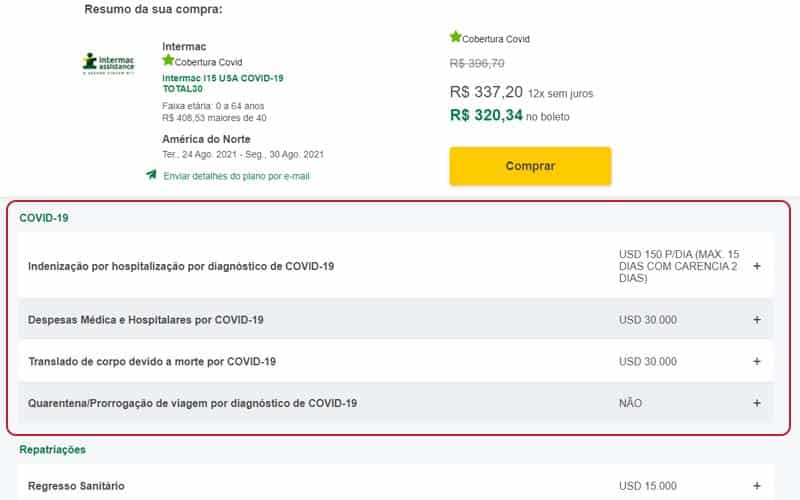Expand Quarentena/Prorrogação de viagem plus icon
800x500 pixels.
757,403
